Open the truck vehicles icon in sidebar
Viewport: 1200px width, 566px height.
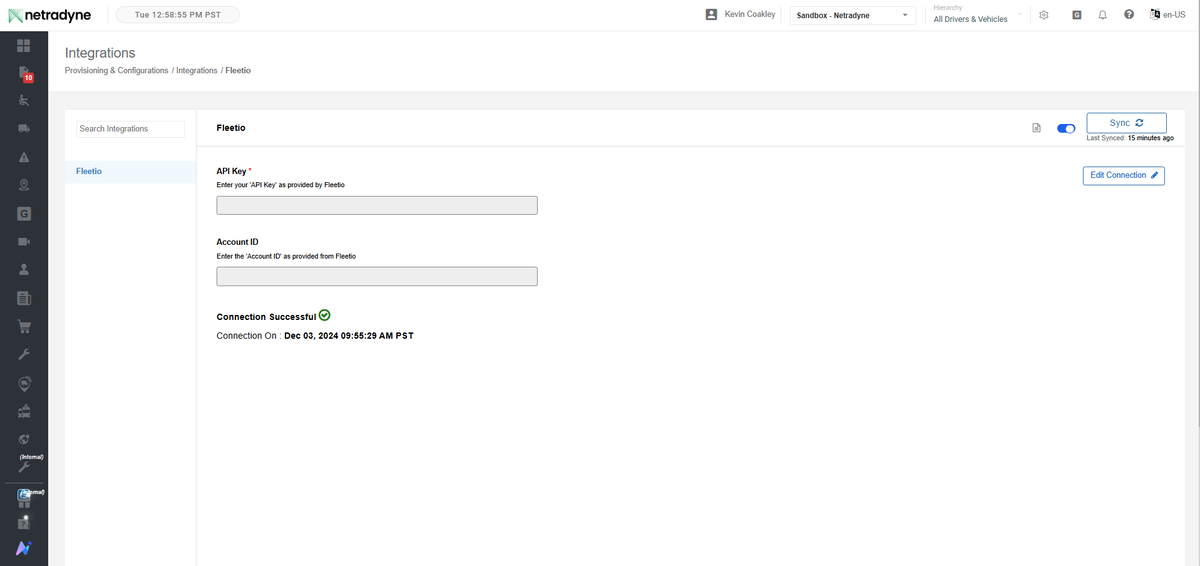24,129
